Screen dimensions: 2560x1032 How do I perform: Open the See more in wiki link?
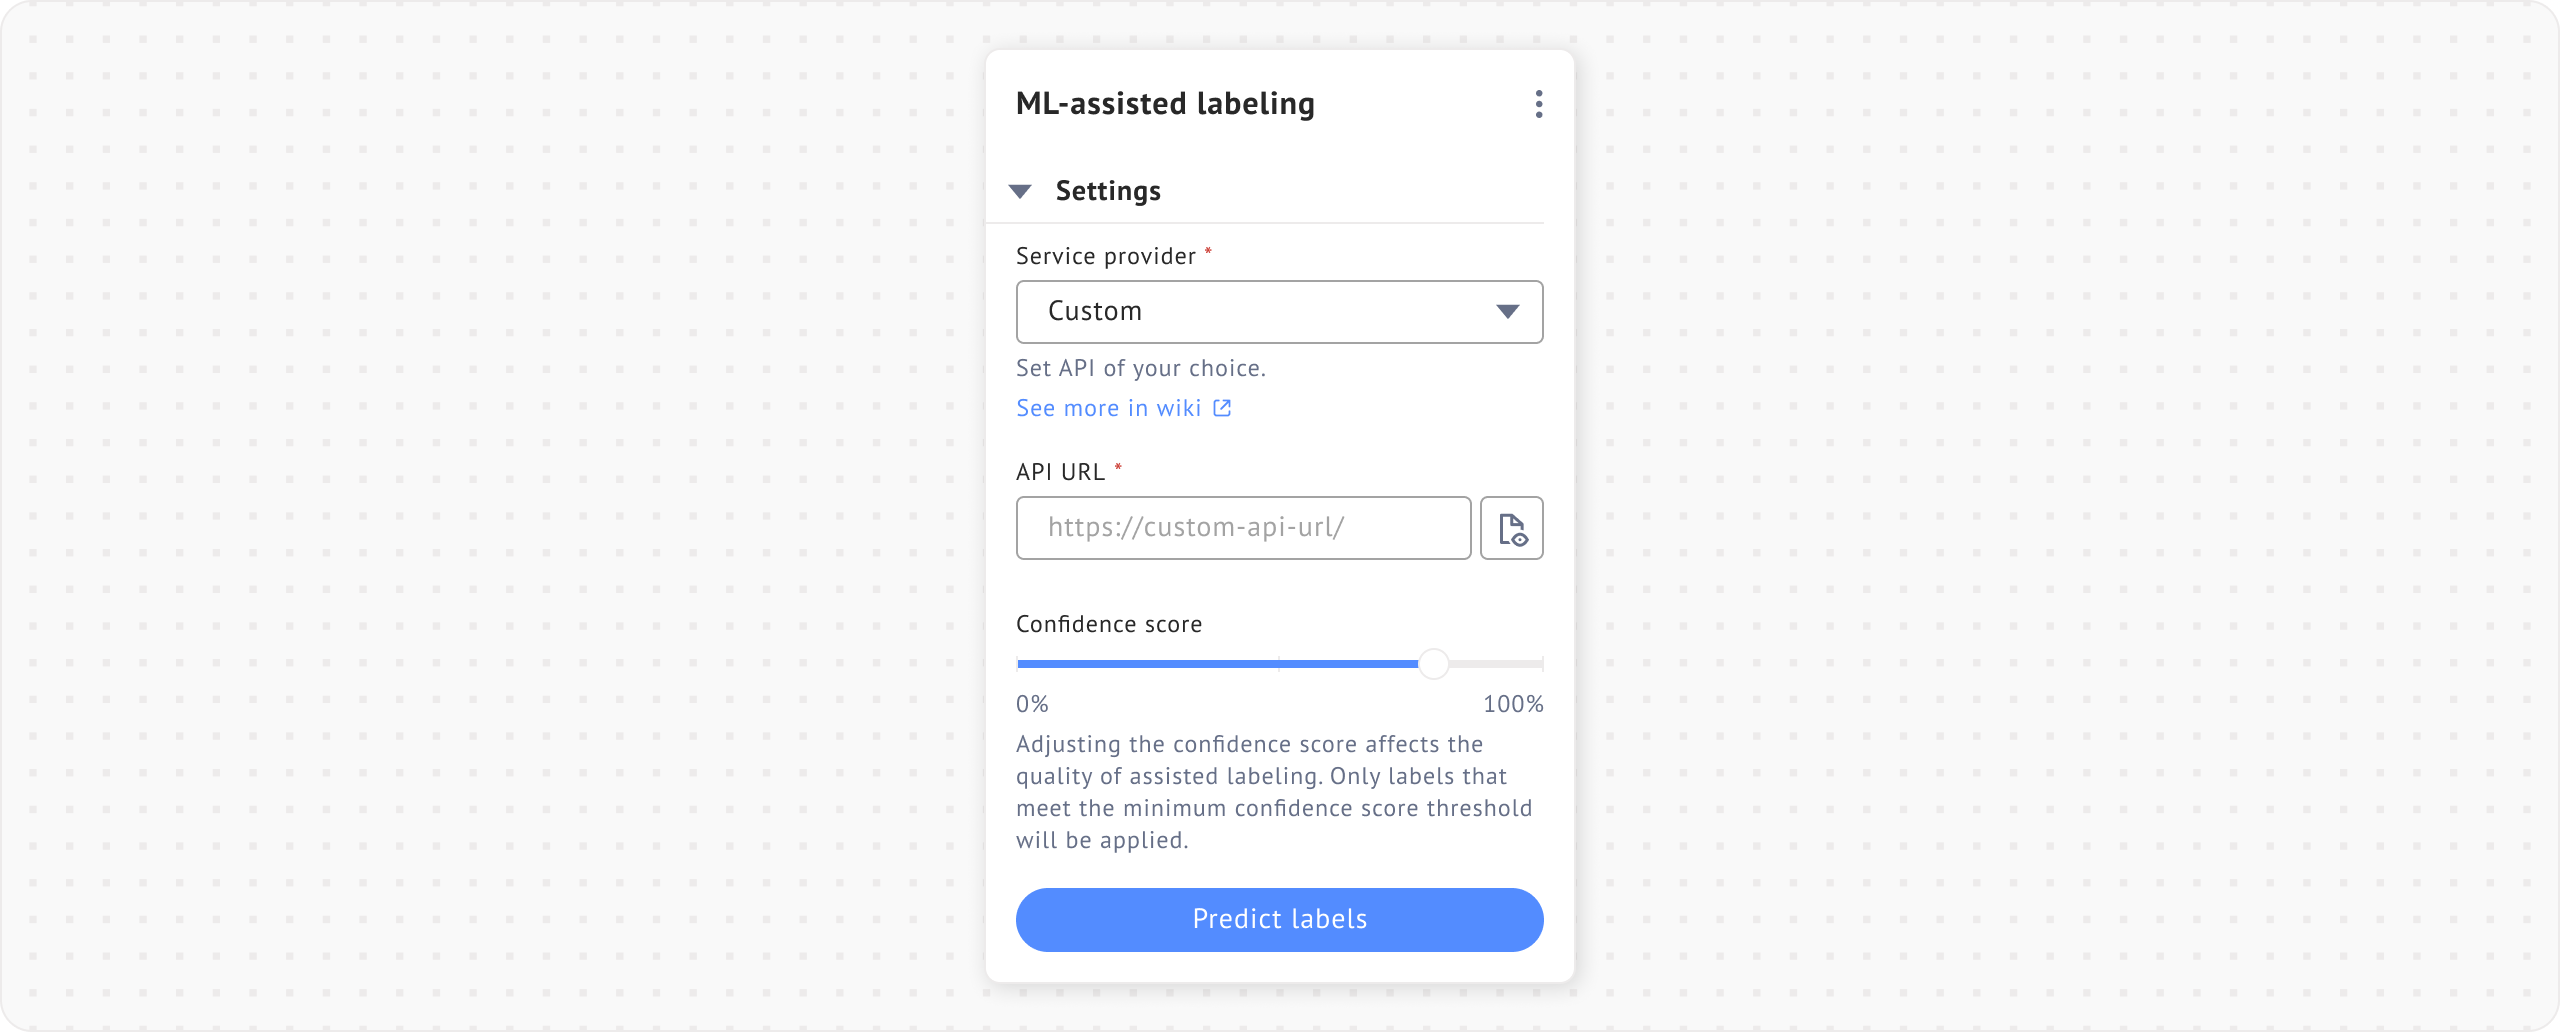pos(1110,407)
